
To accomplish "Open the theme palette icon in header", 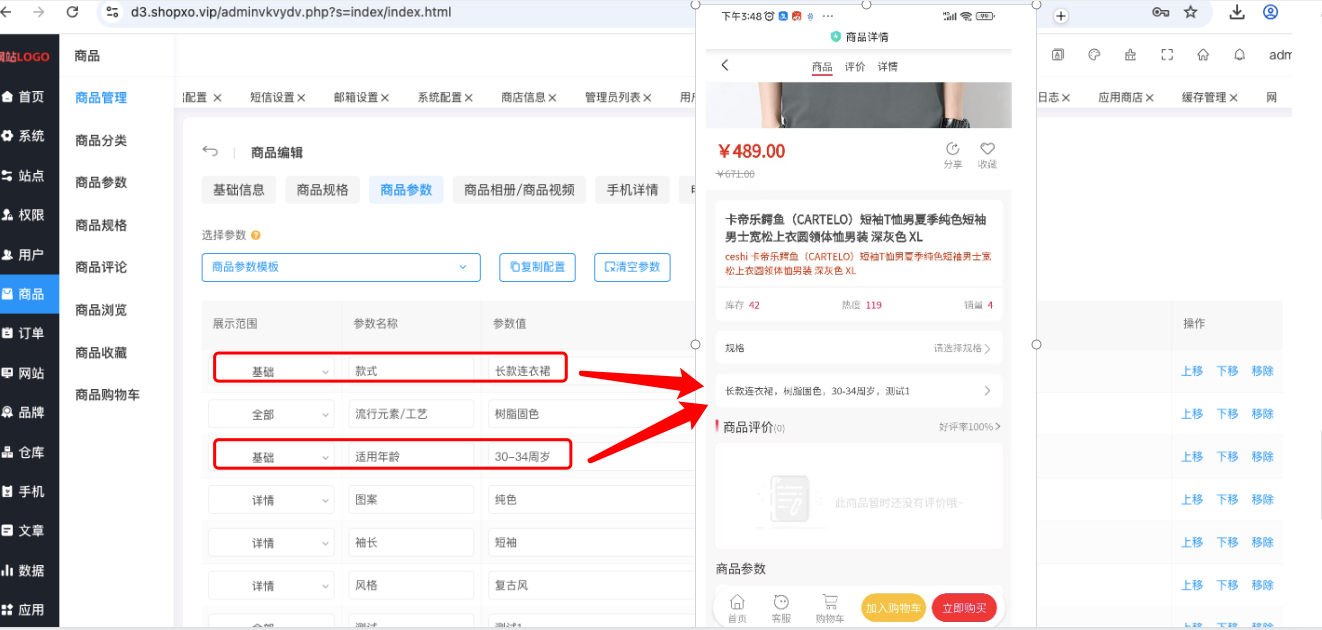I will [x=1094, y=55].
